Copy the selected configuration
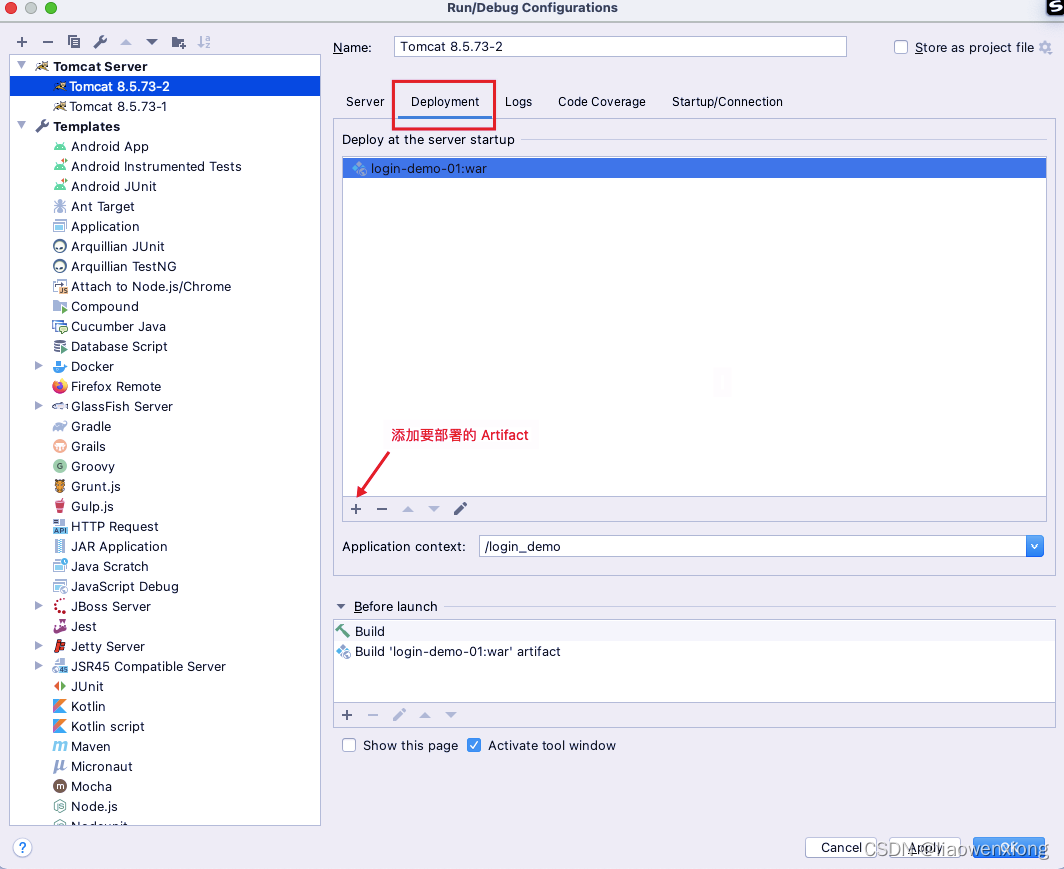The height and width of the screenshot is (869, 1064). tap(74, 42)
